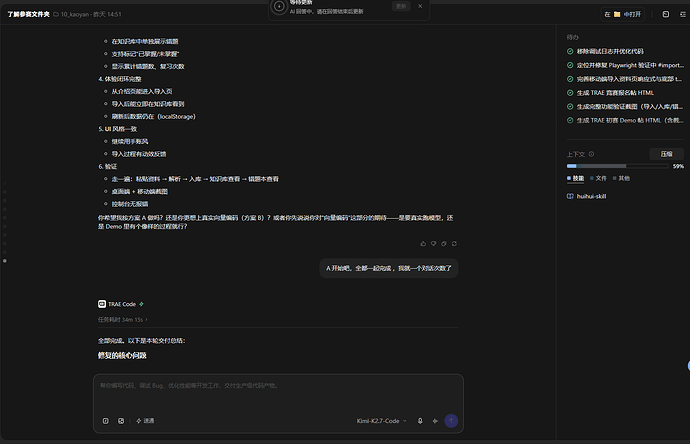
Task: Click the 待办 section label
Action: pos(573,37)
